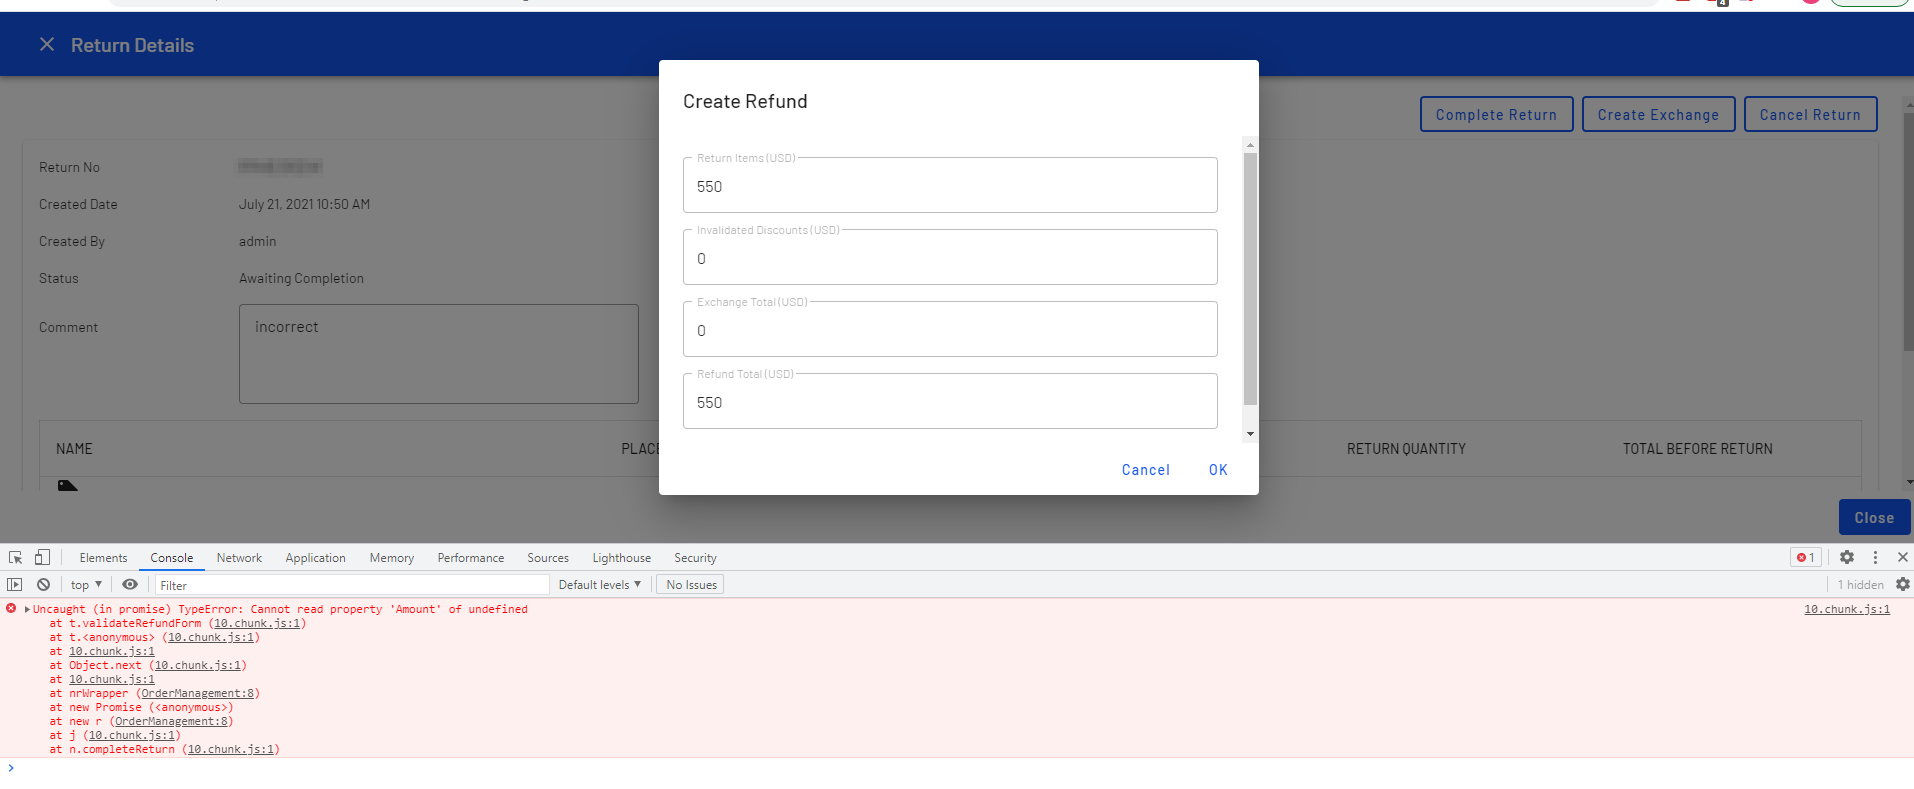Click the live expression eye icon
The image size is (1914, 789).
130,585
